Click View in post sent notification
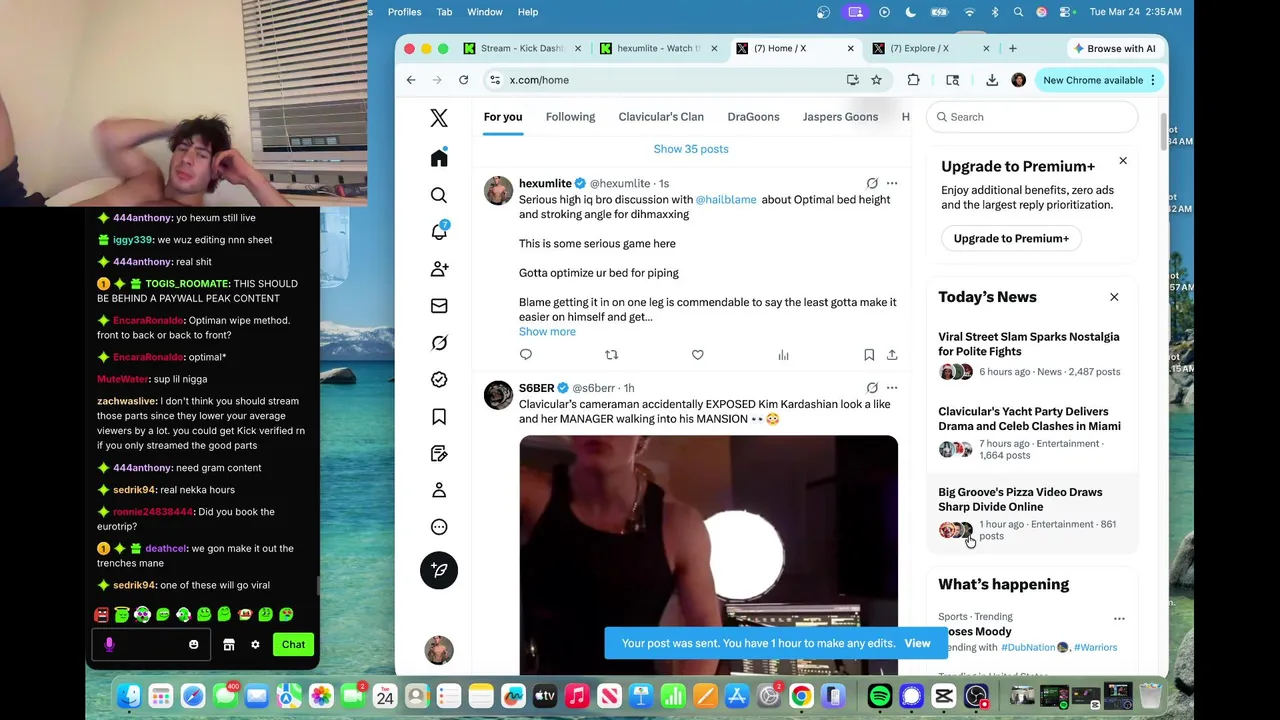 point(917,643)
